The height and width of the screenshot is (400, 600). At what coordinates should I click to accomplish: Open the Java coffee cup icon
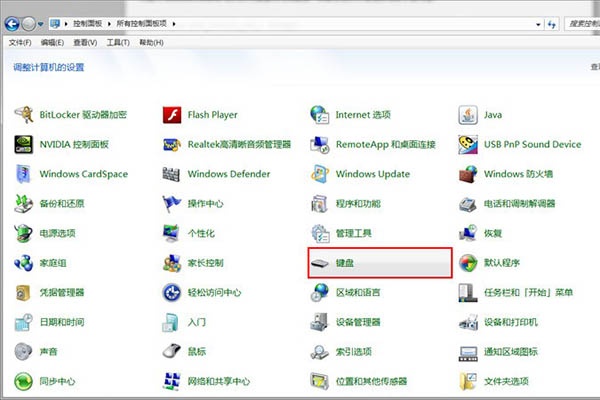pyautogui.click(x=468, y=115)
